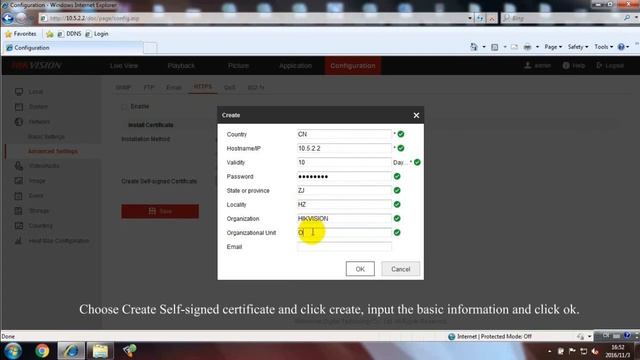Open the IE Page menu dropdown

click(x=553, y=47)
